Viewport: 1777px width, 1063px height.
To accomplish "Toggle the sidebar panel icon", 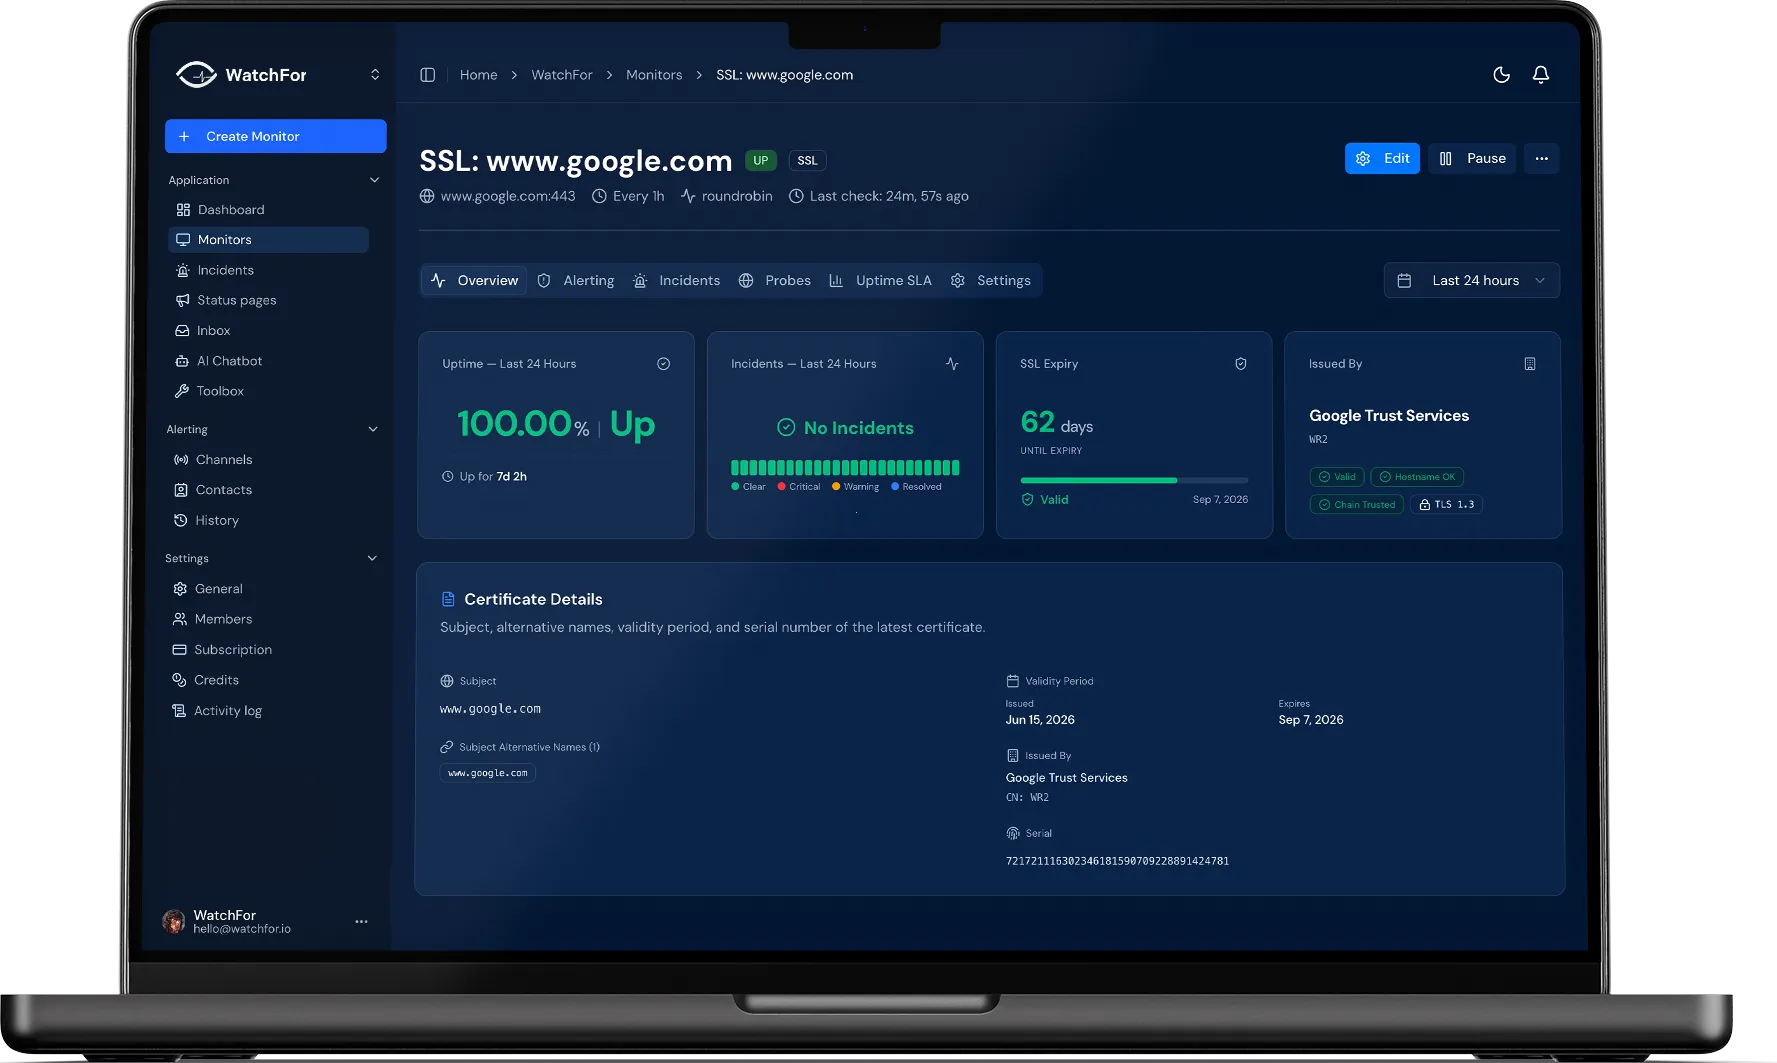I will click(427, 75).
